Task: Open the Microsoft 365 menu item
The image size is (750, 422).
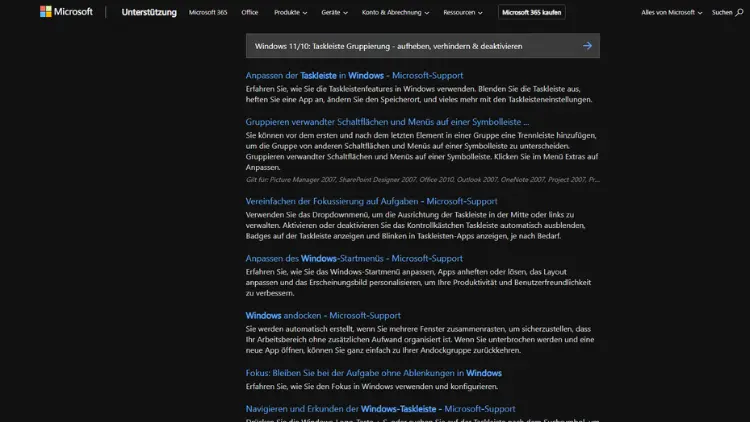Action: click(x=208, y=12)
